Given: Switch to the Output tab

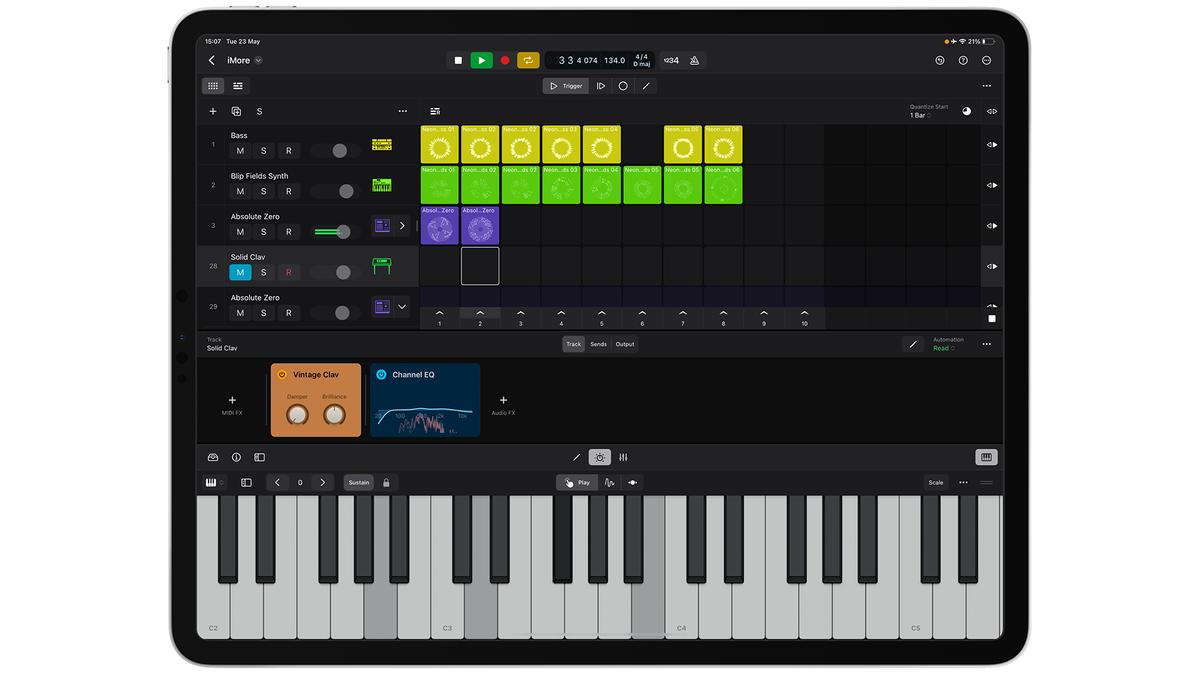Looking at the screenshot, I should coord(625,344).
